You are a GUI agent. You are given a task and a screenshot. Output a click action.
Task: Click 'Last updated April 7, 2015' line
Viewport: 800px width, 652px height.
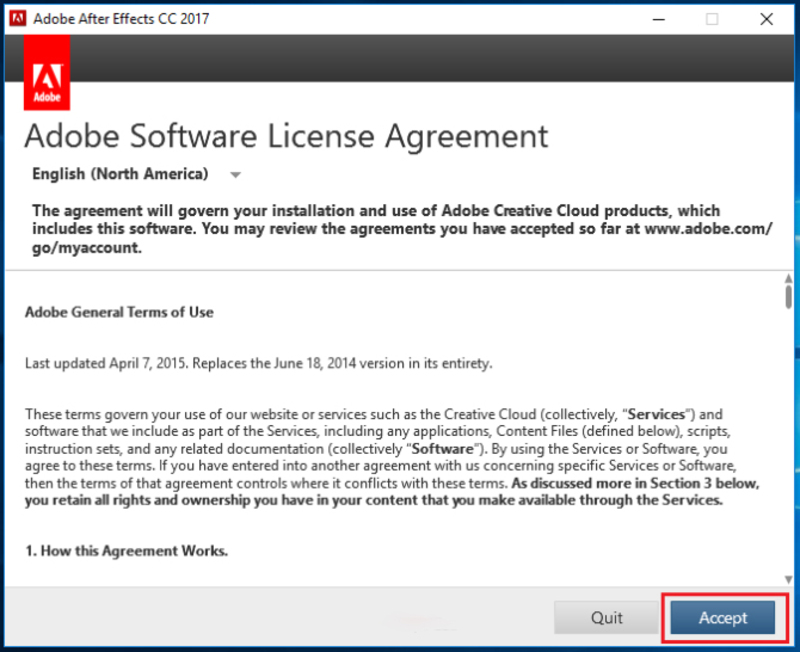[x=259, y=363]
